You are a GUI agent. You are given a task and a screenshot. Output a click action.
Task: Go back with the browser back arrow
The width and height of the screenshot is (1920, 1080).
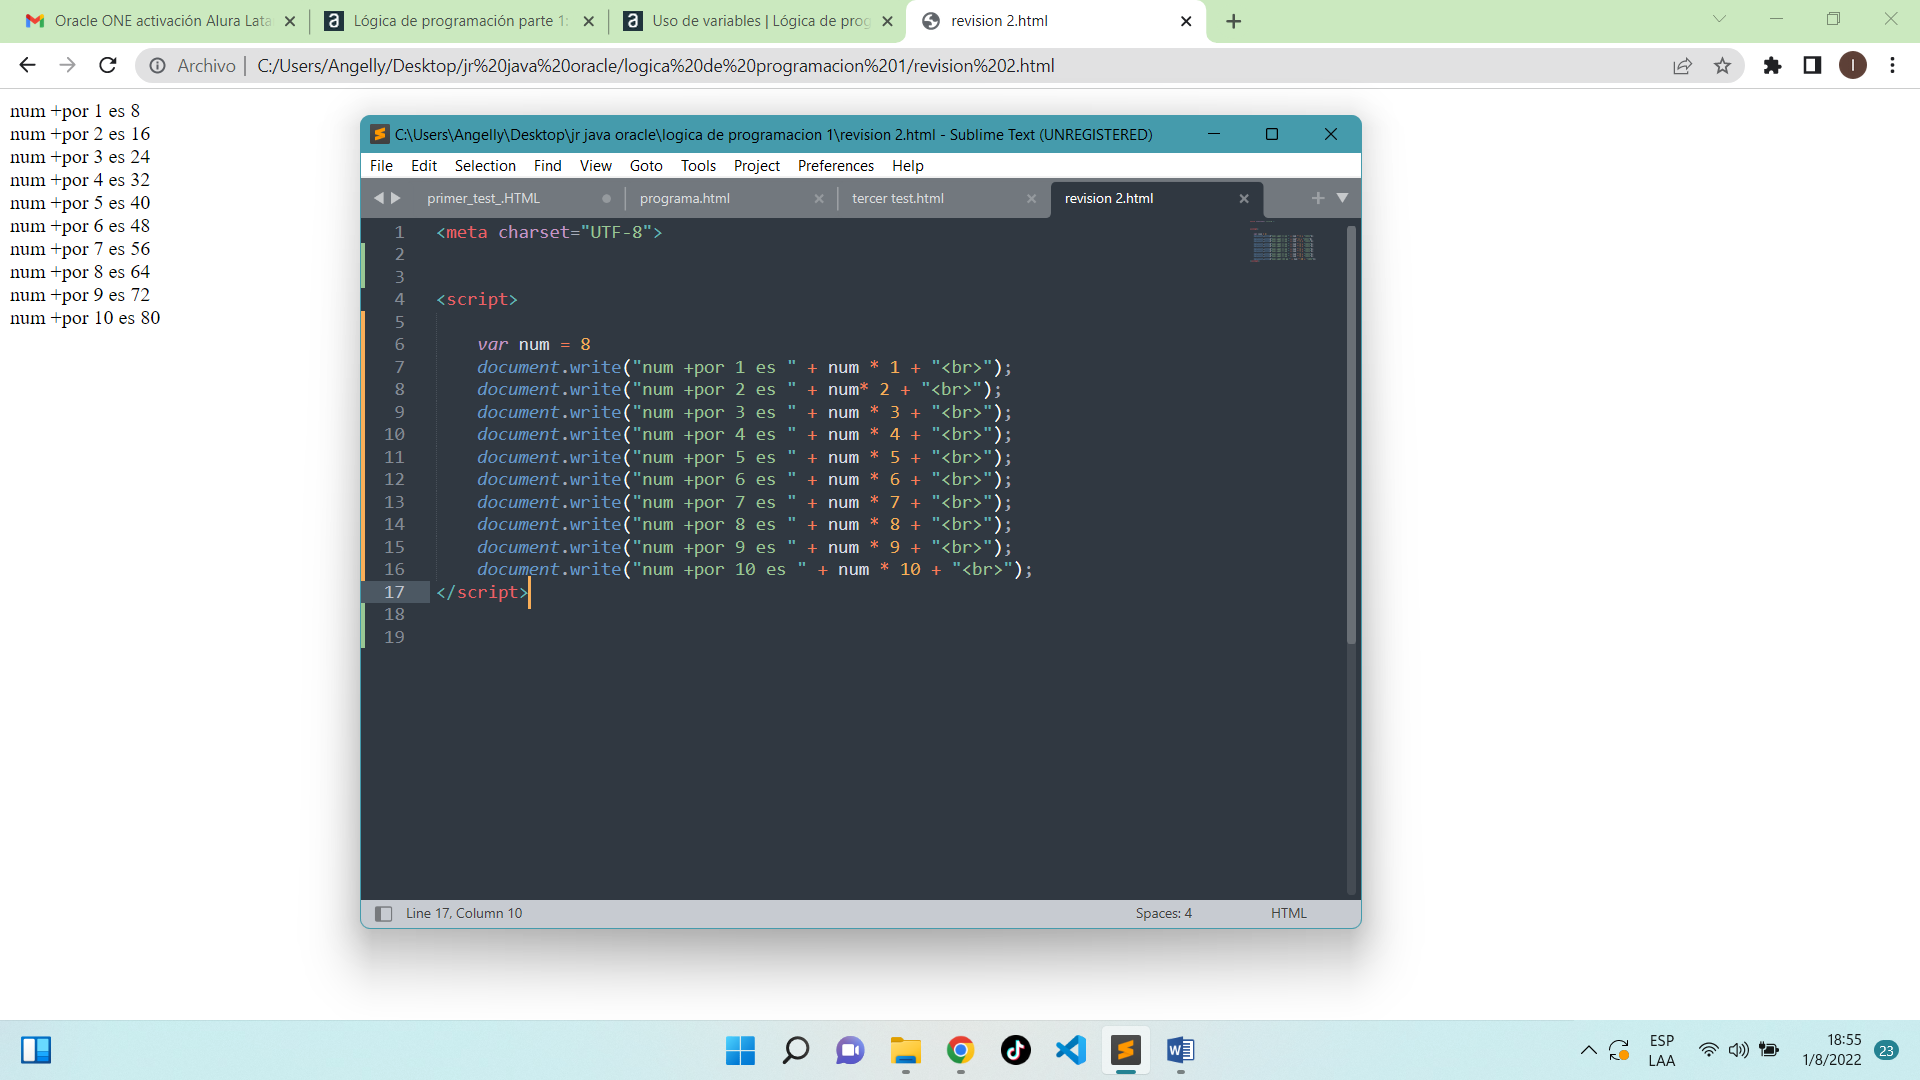(27, 65)
